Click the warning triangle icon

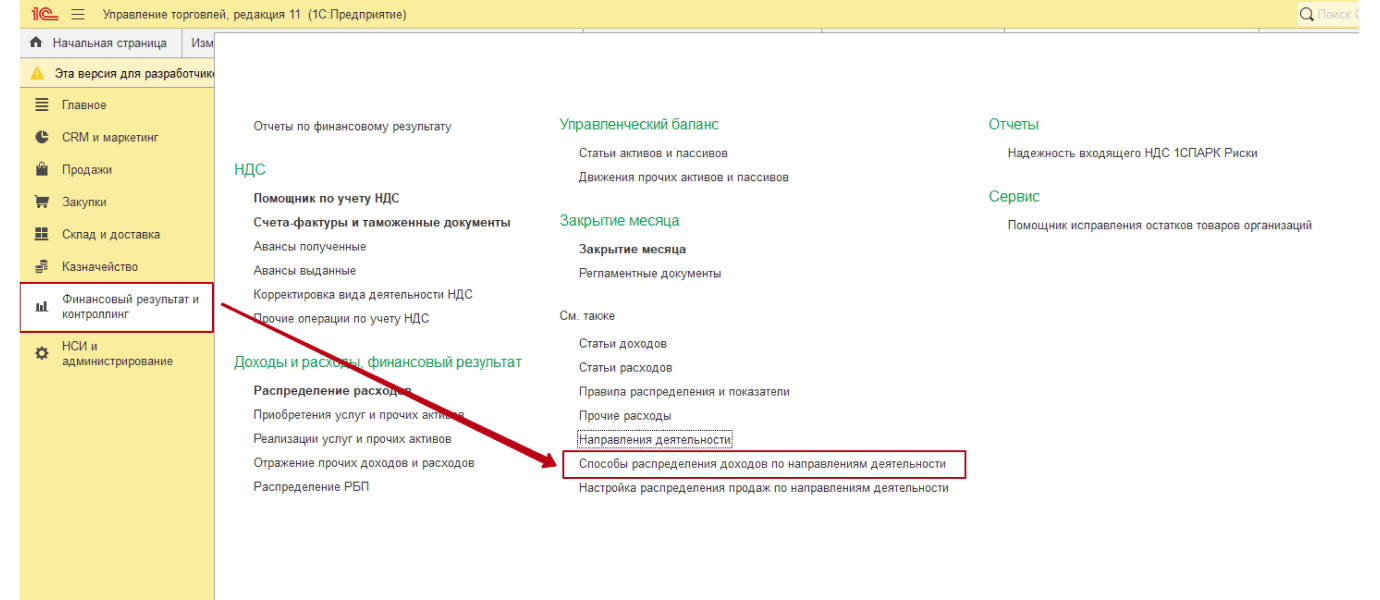coord(37,73)
